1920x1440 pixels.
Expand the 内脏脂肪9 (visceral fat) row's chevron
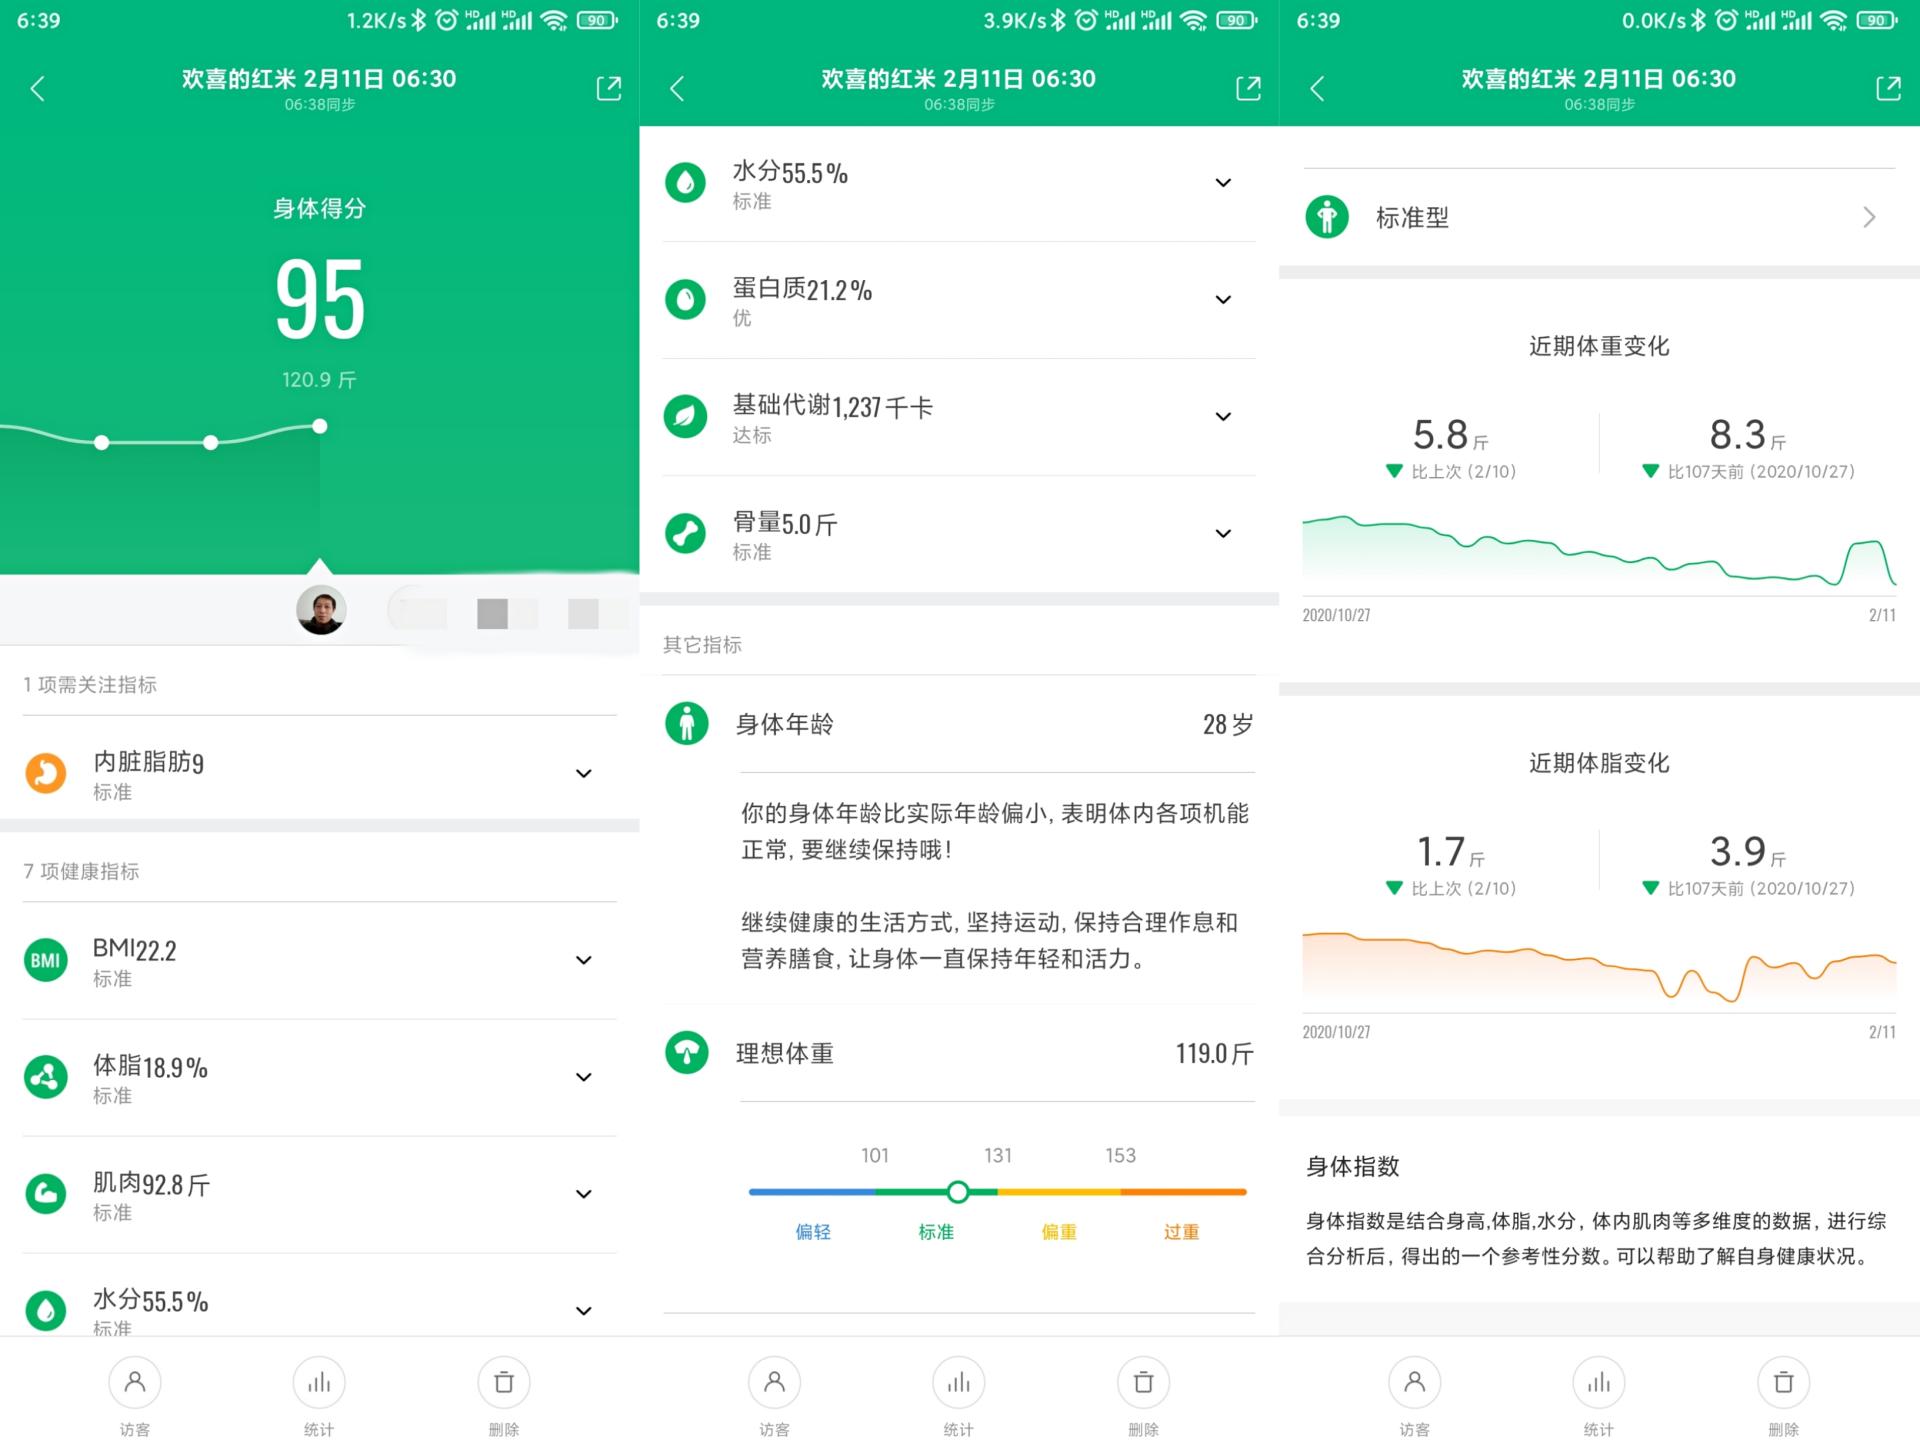(584, 773)
